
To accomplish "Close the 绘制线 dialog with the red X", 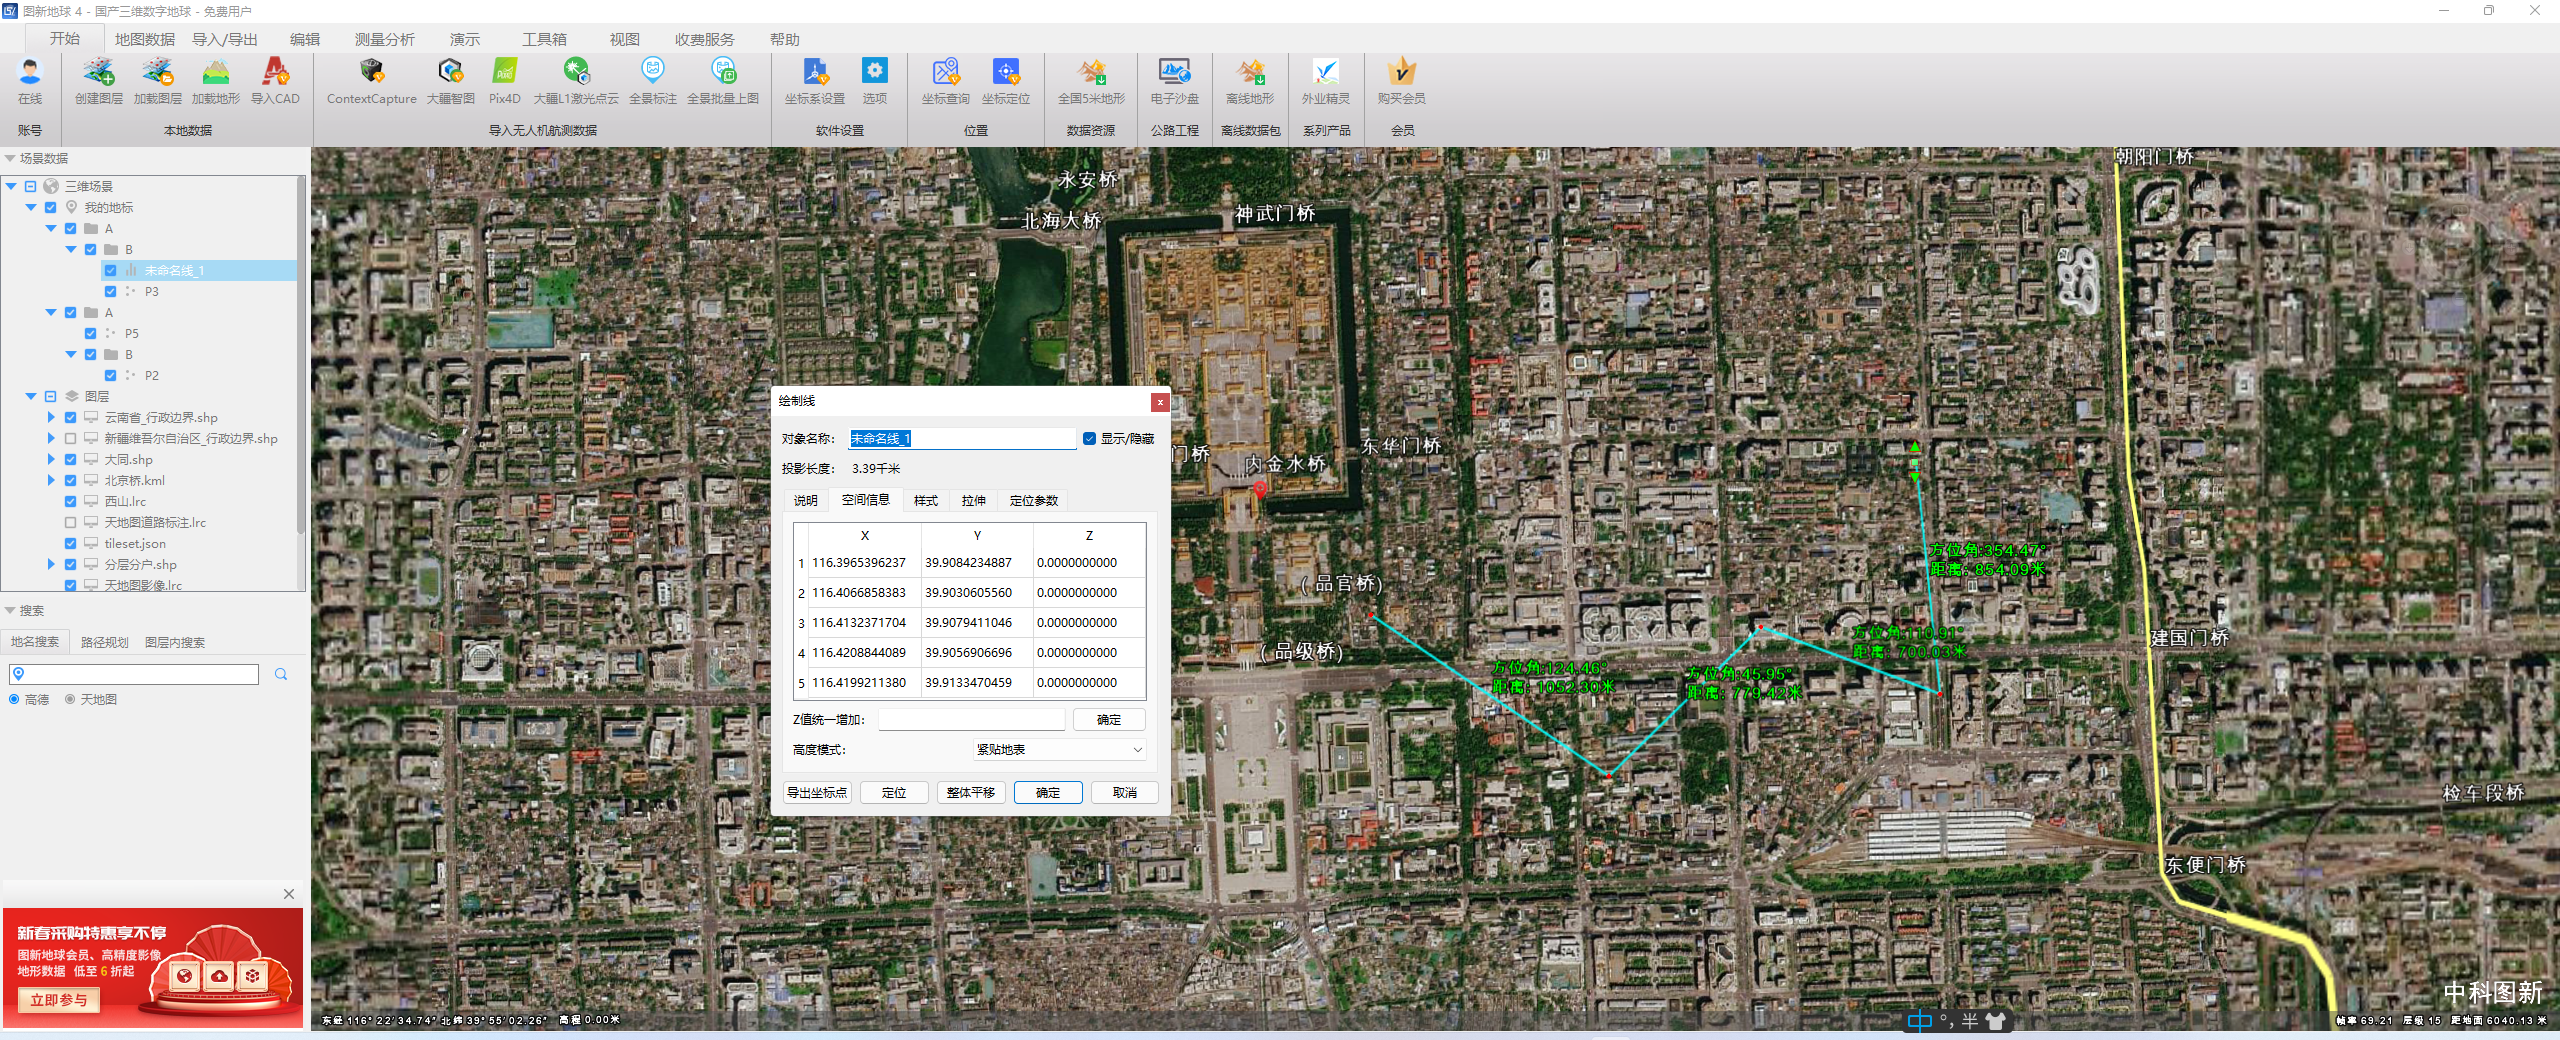I will [x=1160, y=402].
